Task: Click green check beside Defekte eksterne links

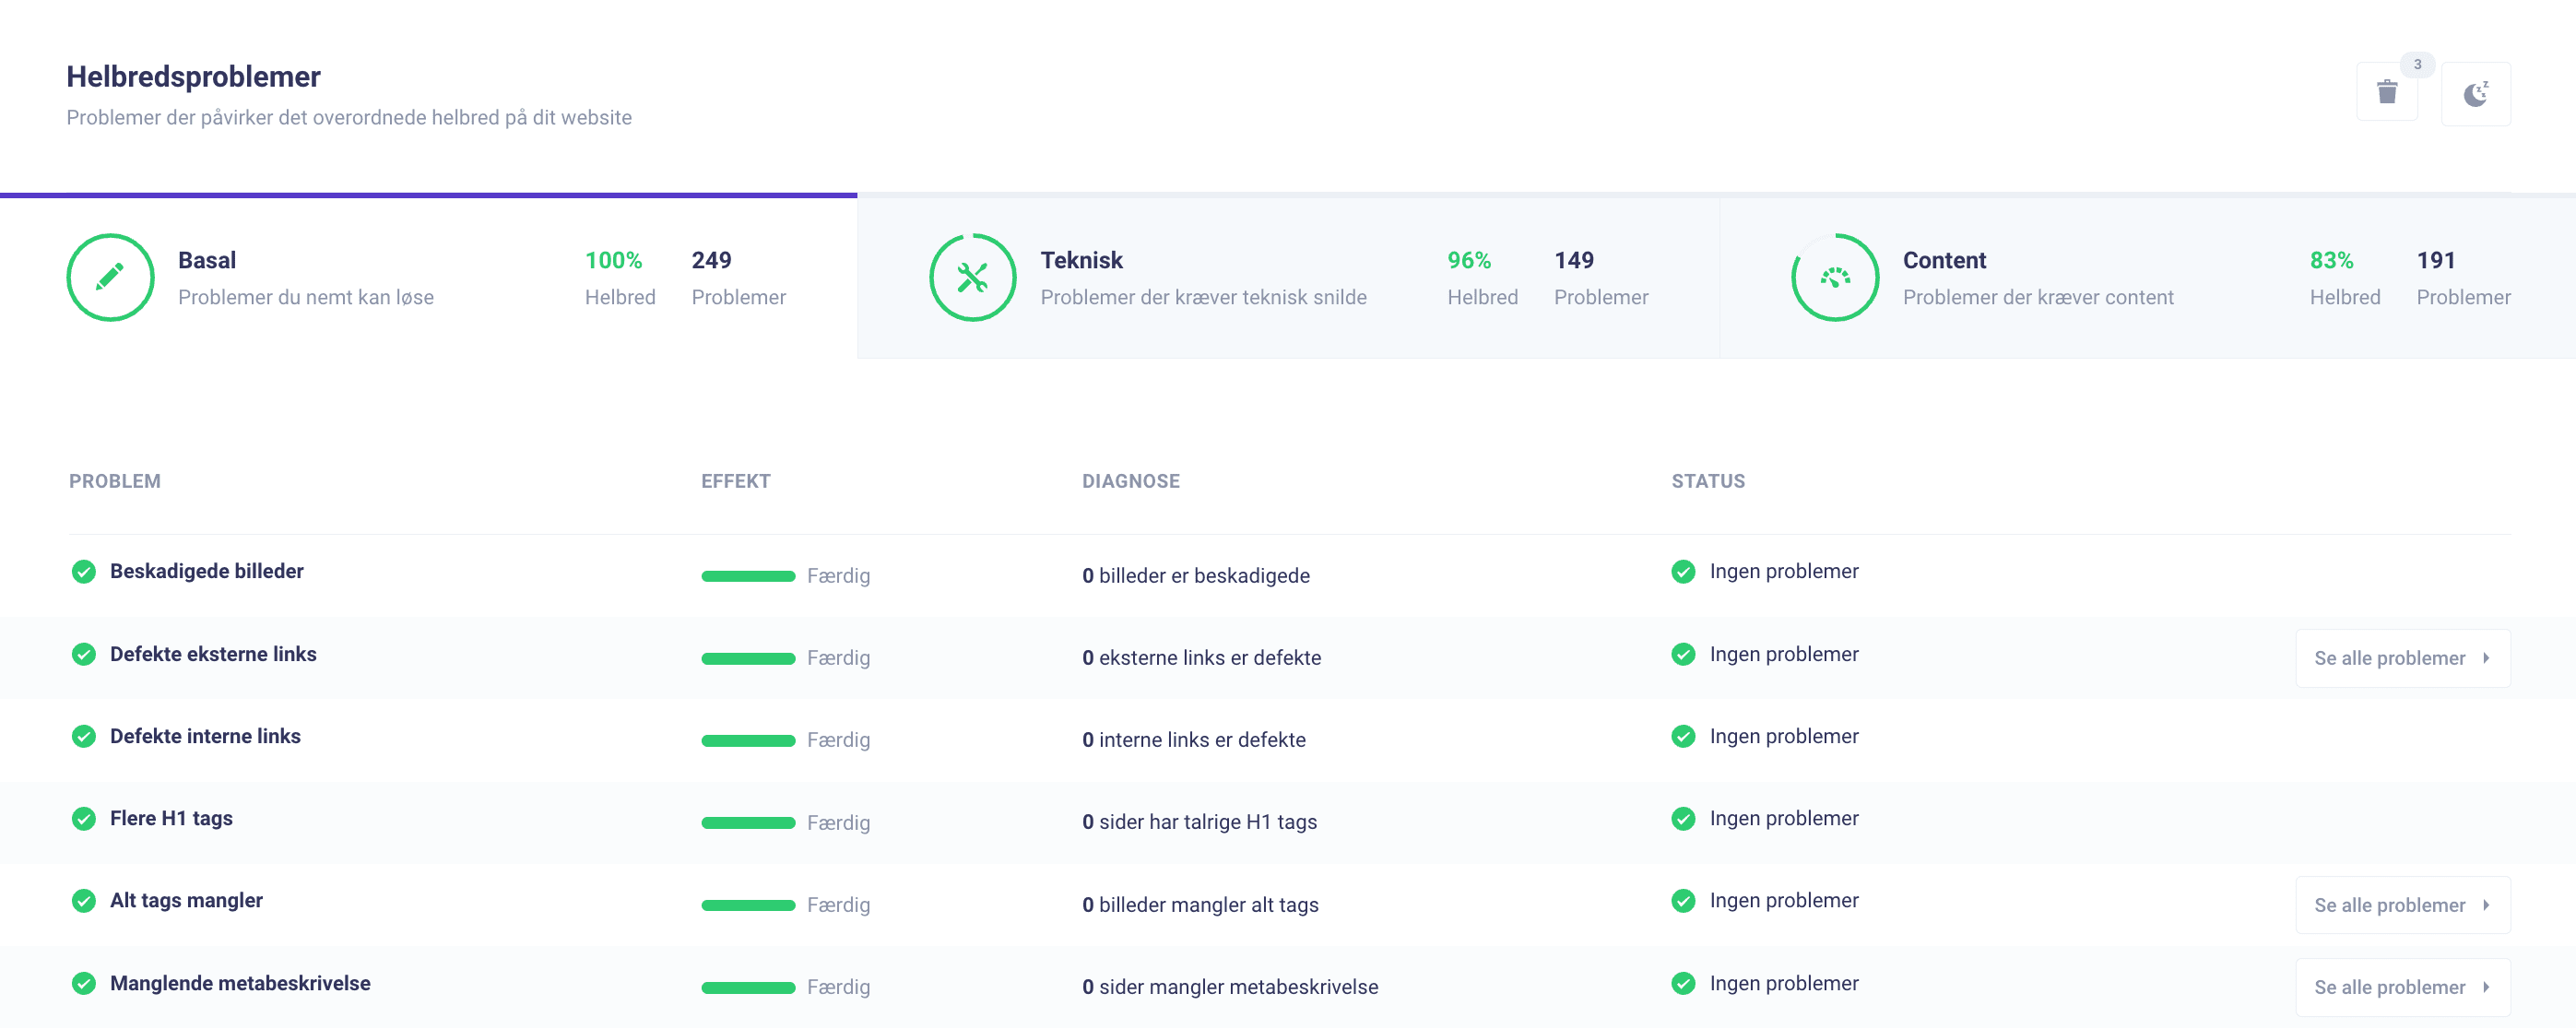Action: pos(84,654)
